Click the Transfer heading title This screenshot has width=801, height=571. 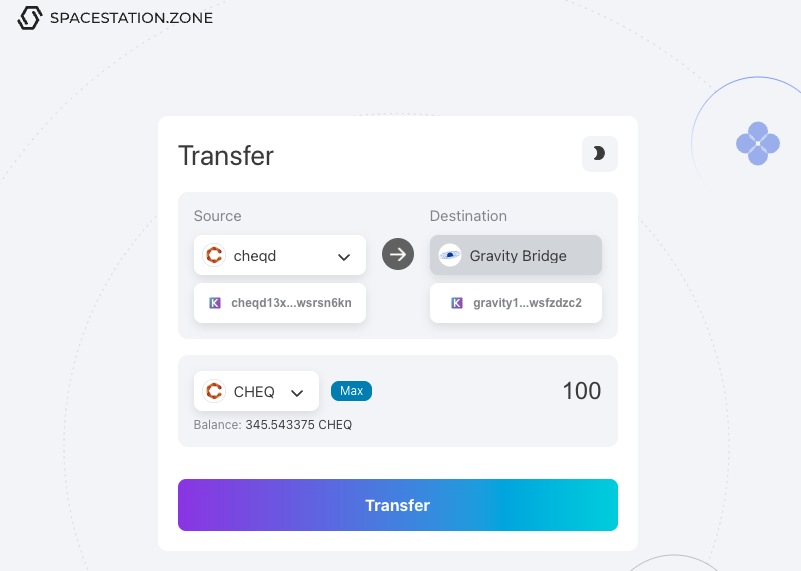(226, 156)
